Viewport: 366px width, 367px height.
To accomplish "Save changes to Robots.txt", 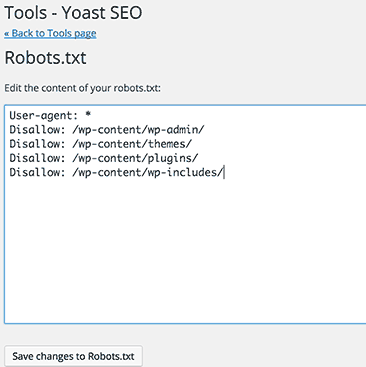I will point(73,356).
